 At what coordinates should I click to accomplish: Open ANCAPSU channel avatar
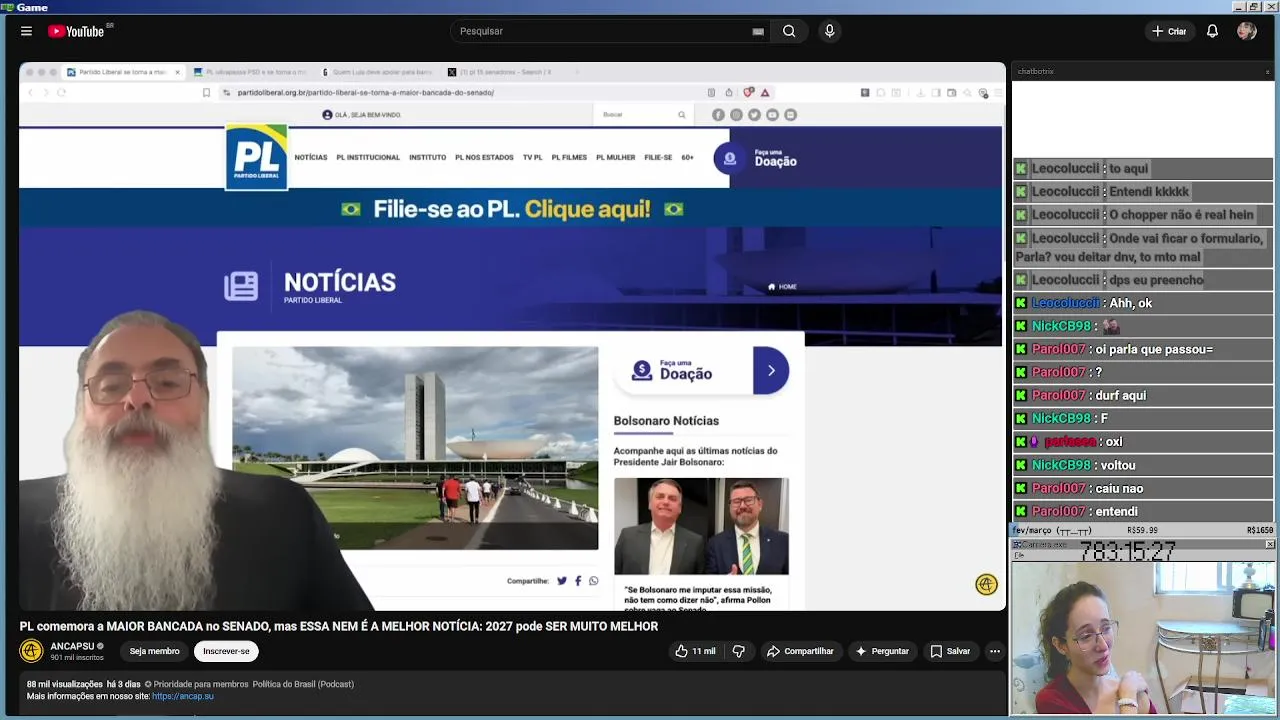coord(31,651)
